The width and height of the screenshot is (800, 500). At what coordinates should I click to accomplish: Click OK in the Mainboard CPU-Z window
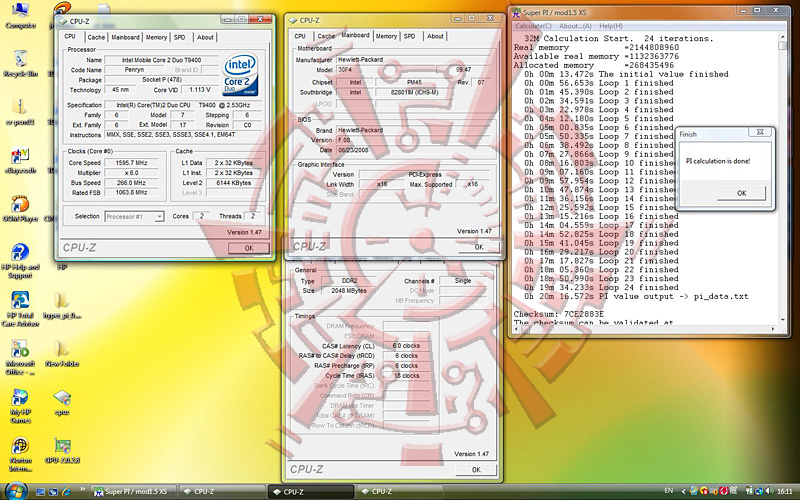click(x=479, y=247)
